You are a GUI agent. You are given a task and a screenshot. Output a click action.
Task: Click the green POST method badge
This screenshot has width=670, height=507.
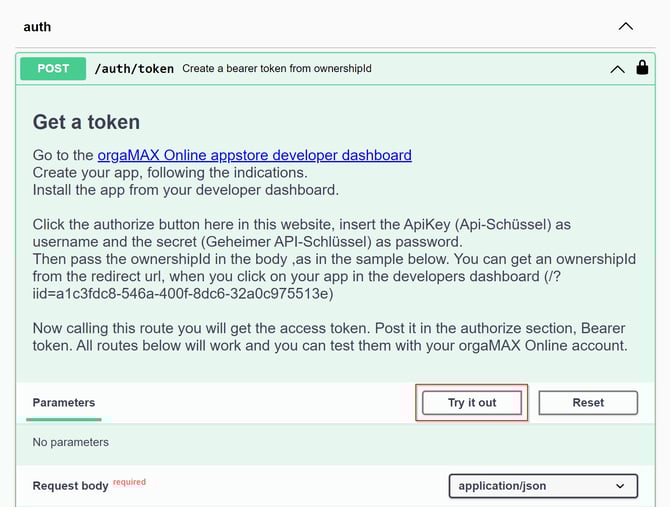pyautogui.click(x=53, y=69)
